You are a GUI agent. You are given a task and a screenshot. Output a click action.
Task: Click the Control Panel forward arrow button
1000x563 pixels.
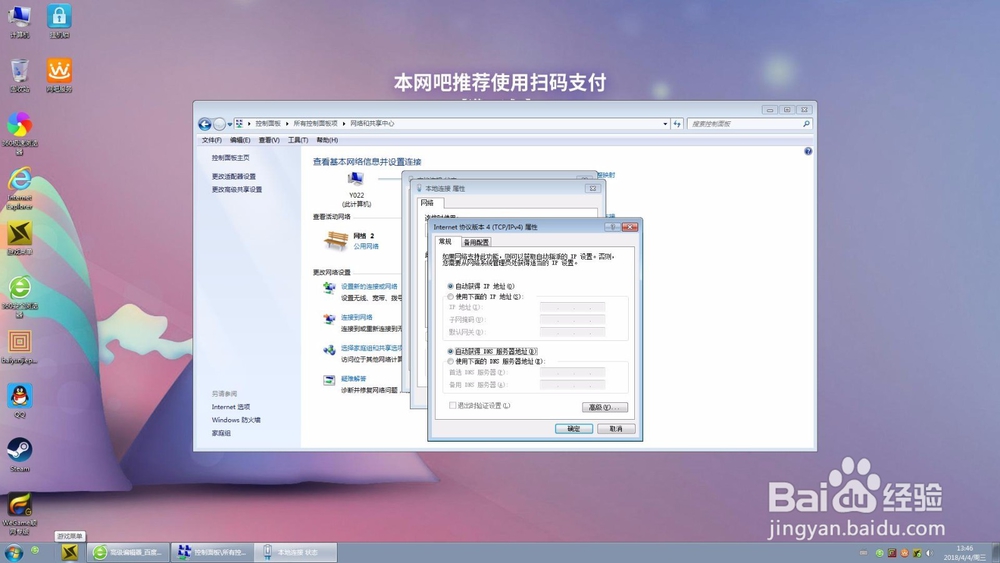pos(219,124)
